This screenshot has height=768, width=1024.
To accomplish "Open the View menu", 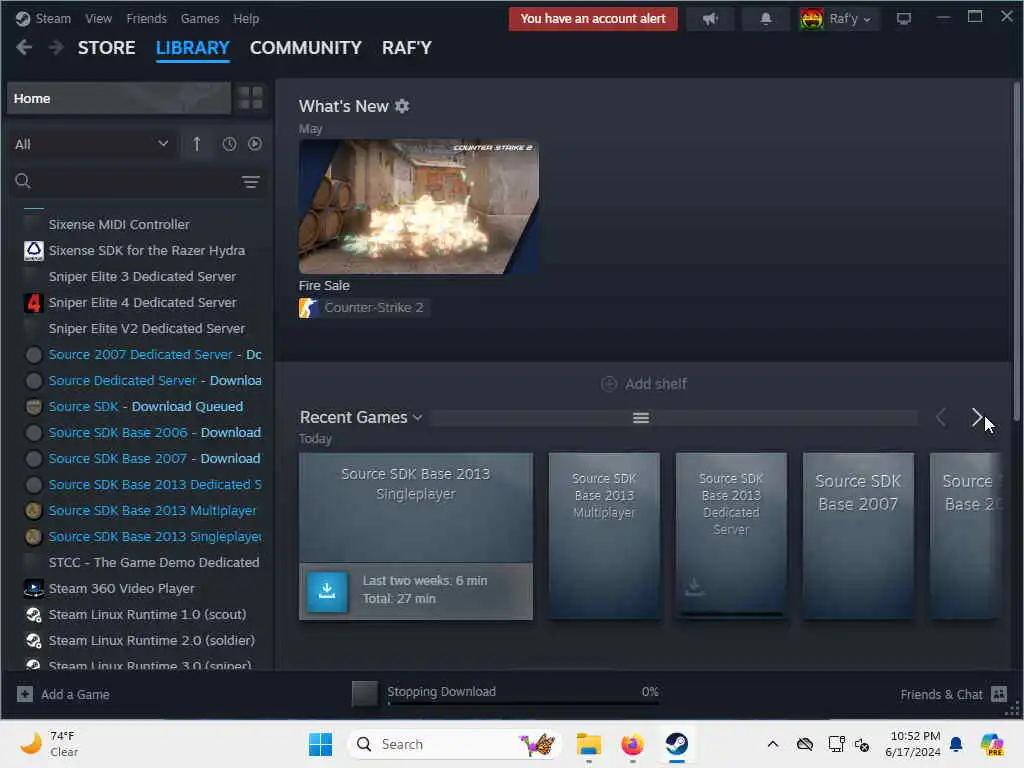I will point(98,18).
